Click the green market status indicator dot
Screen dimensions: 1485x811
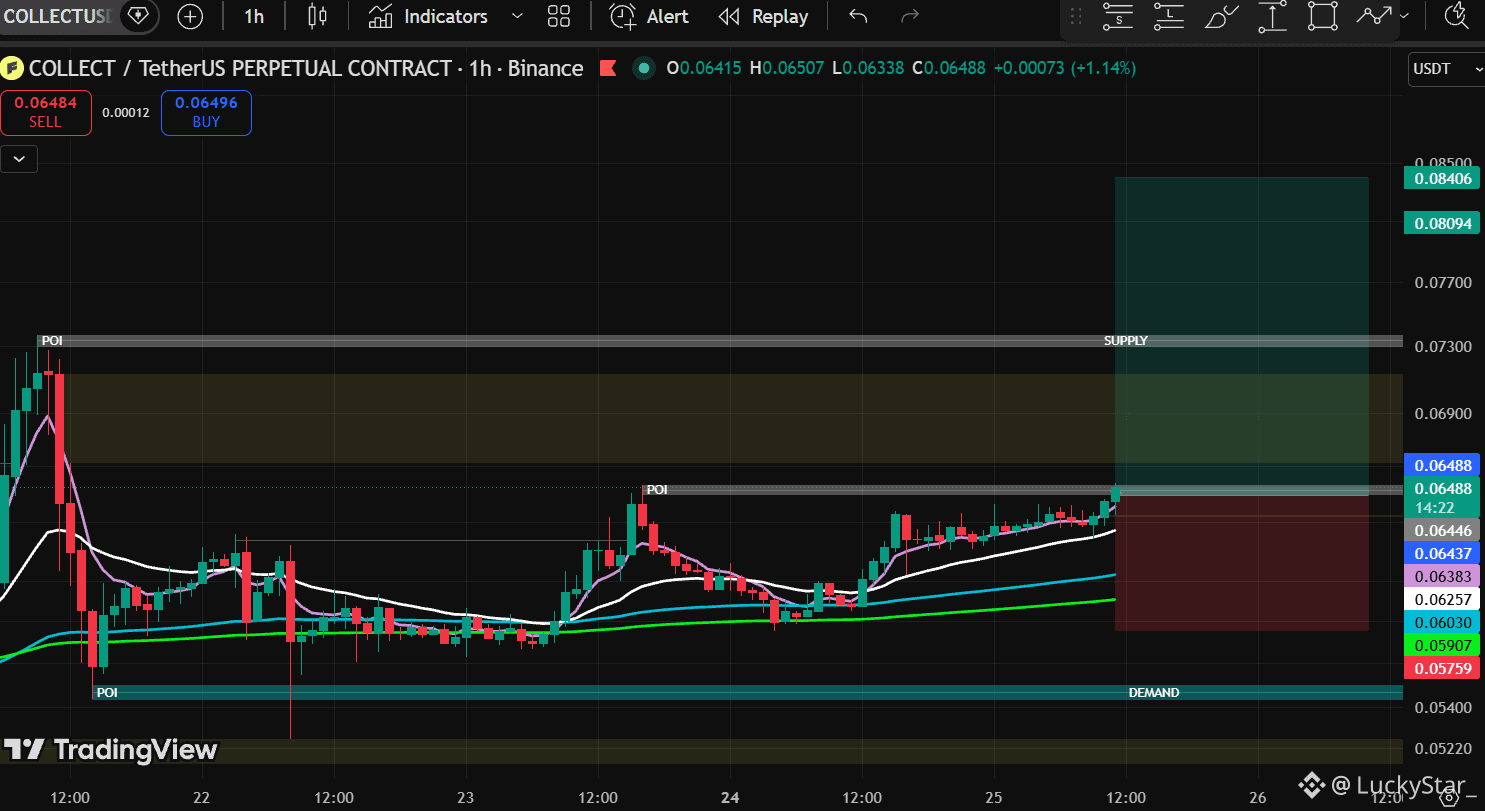(644, 69)
